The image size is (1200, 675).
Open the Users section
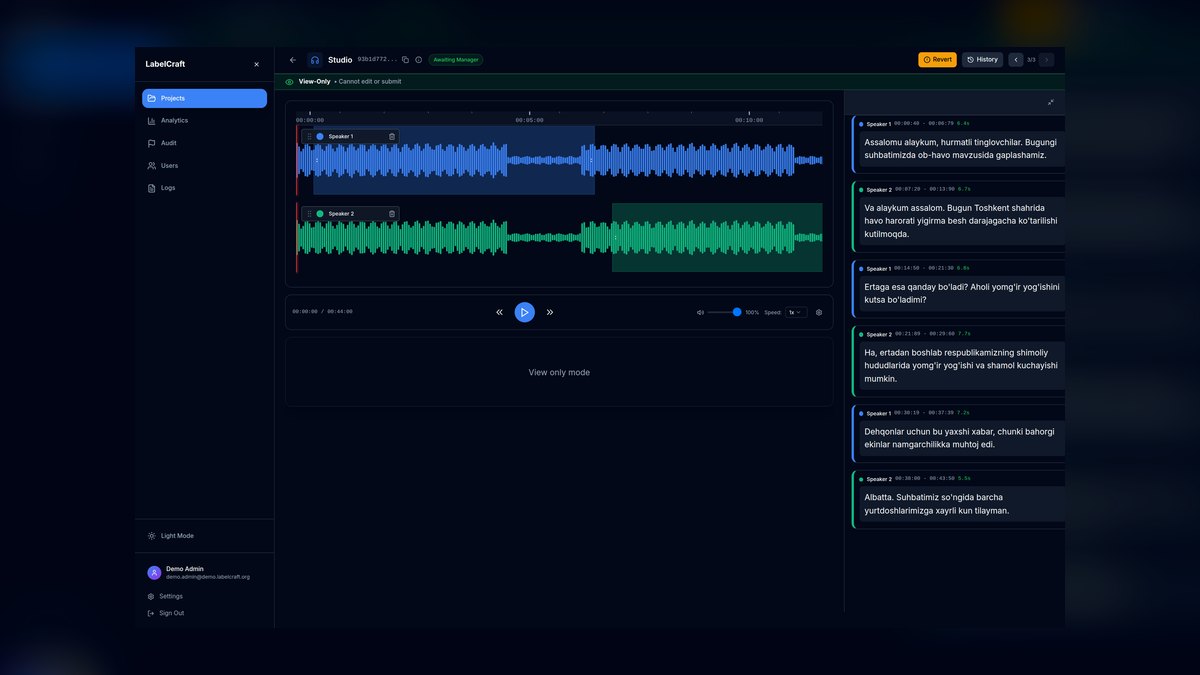[x=204, y=166]
